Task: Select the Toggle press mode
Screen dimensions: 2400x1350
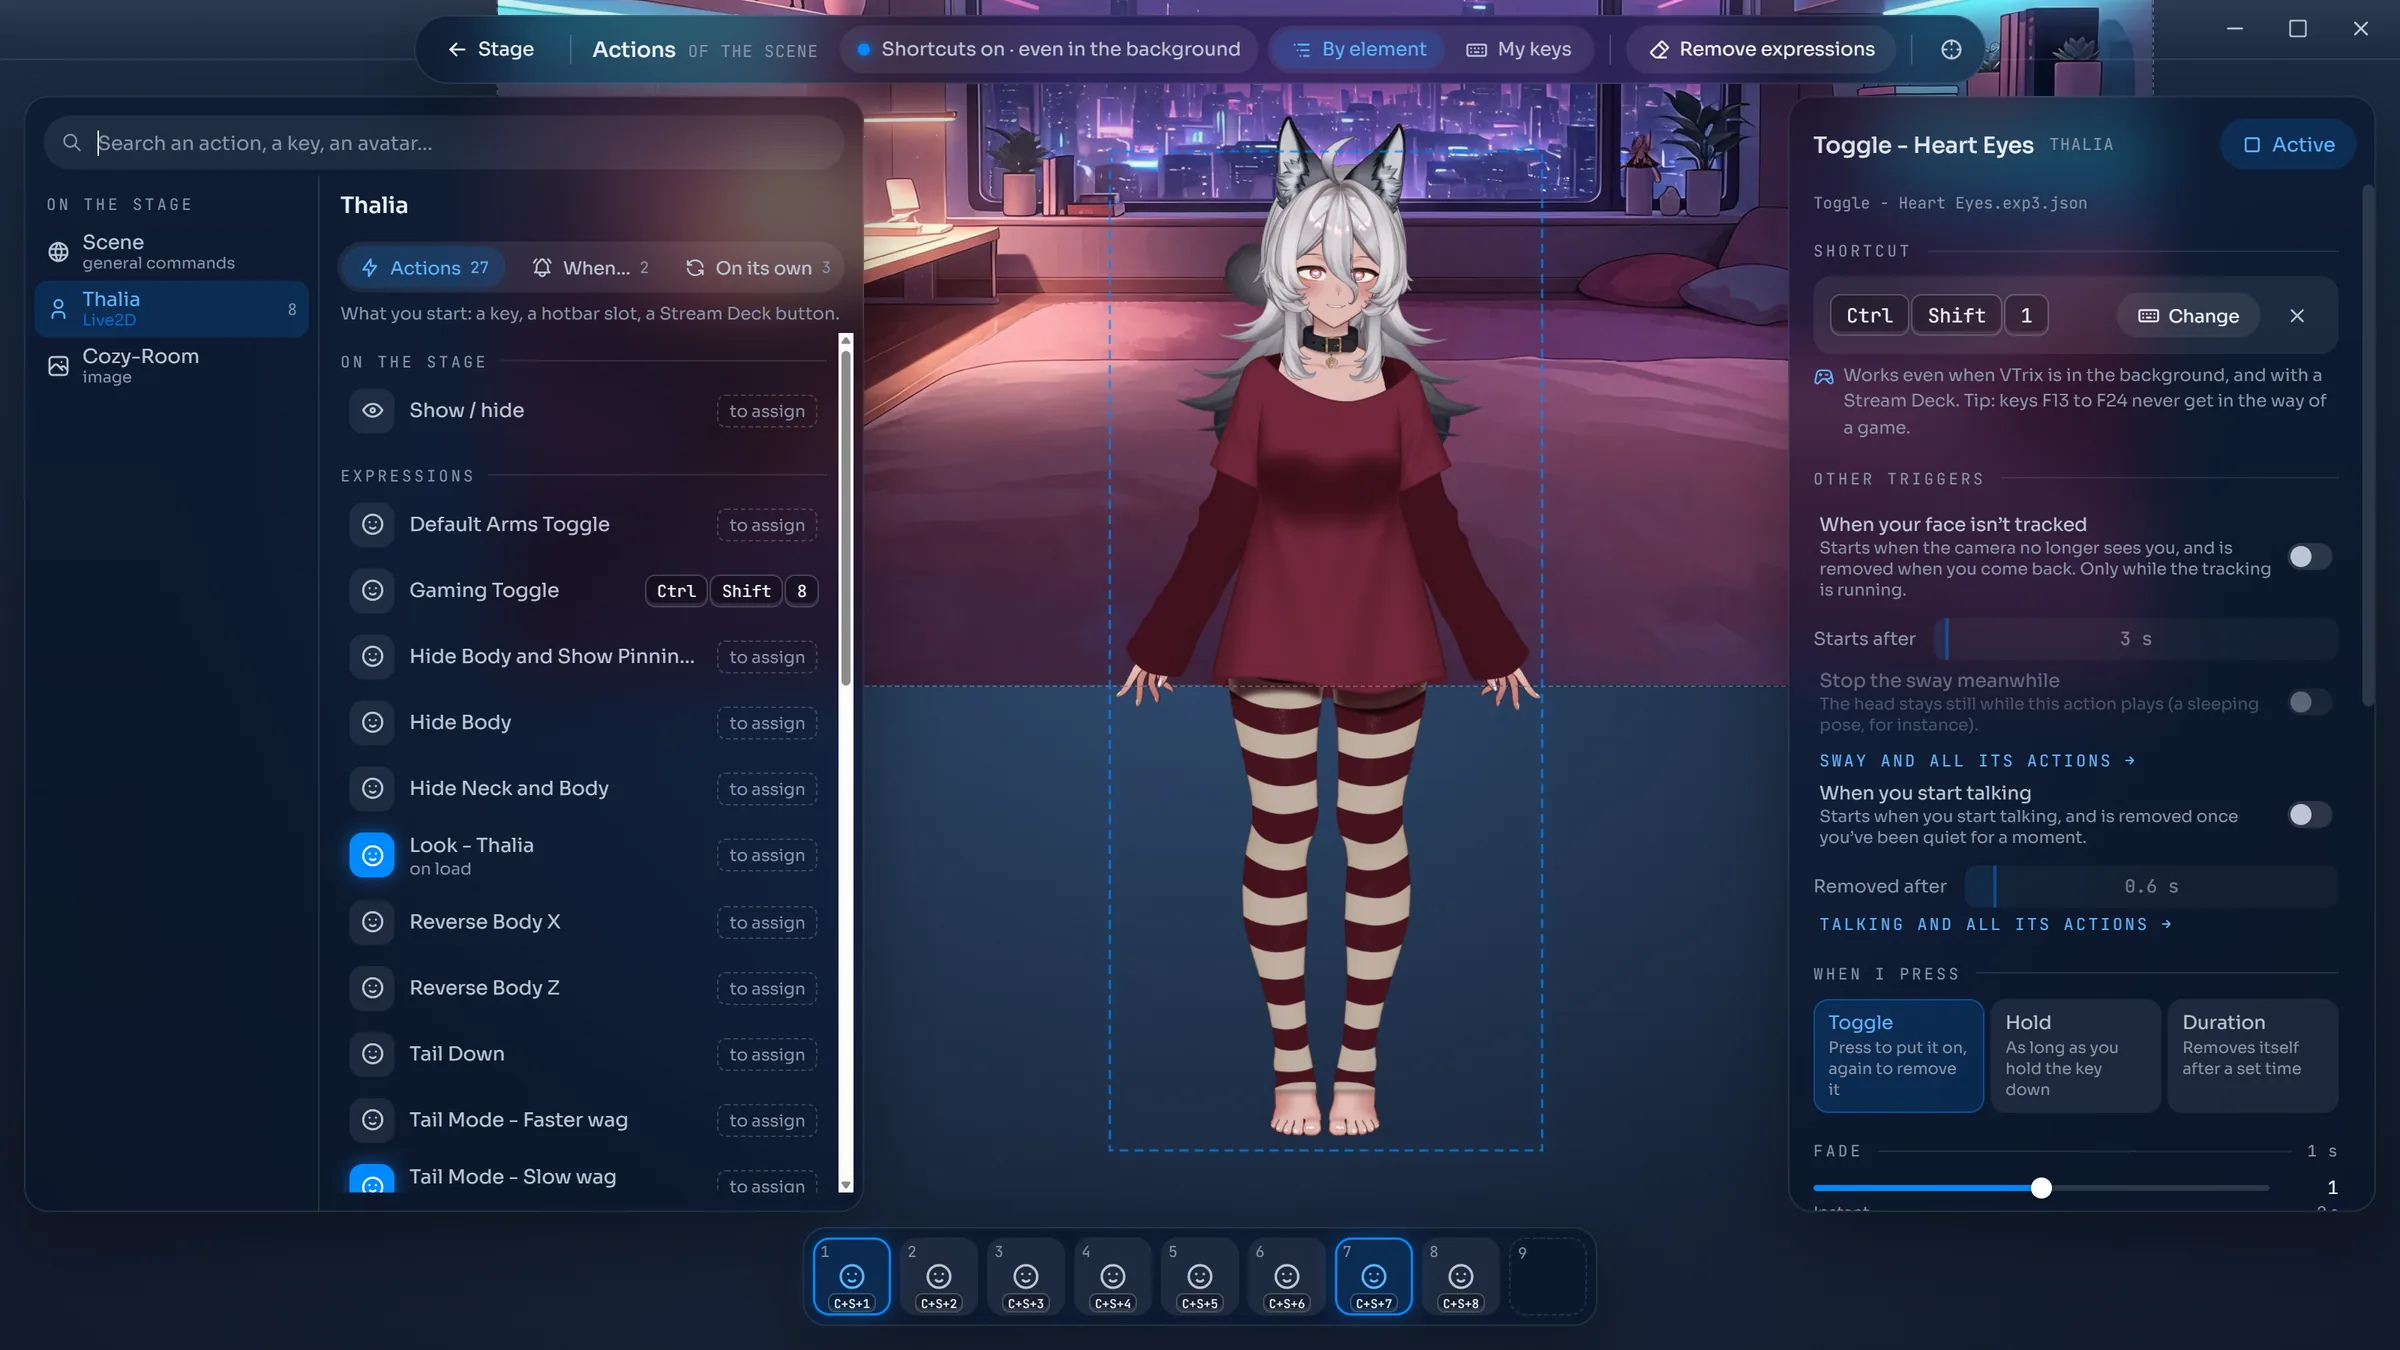Action: [x=1898, y=1055]
